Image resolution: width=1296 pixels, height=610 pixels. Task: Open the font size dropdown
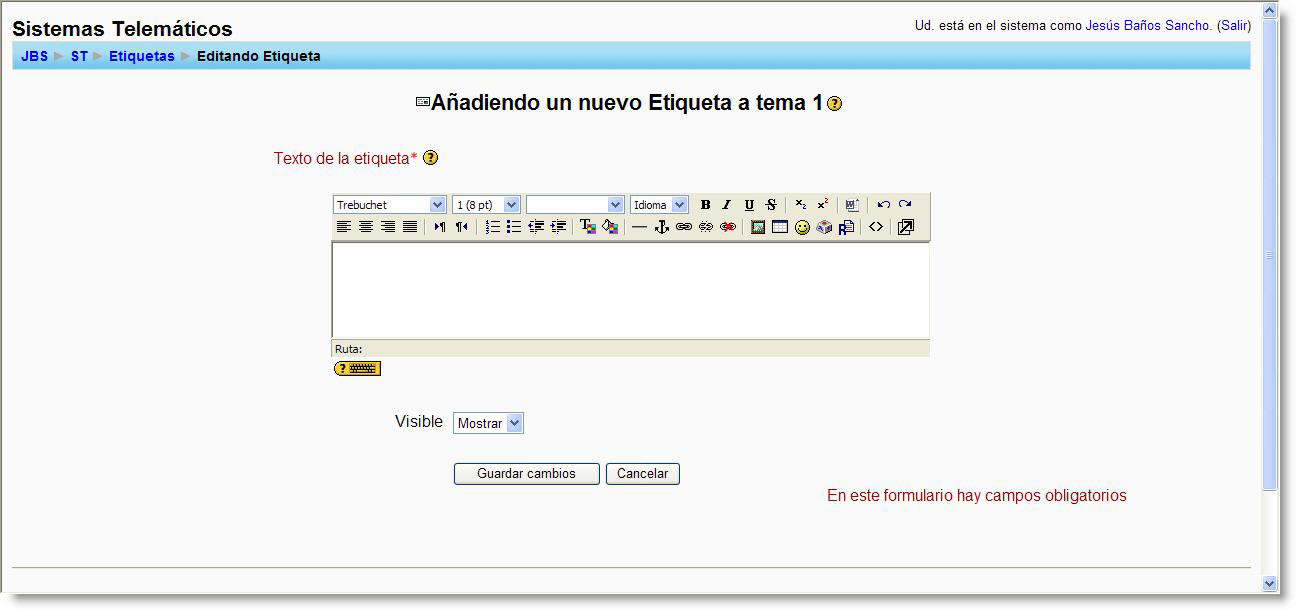coord(486,204)
